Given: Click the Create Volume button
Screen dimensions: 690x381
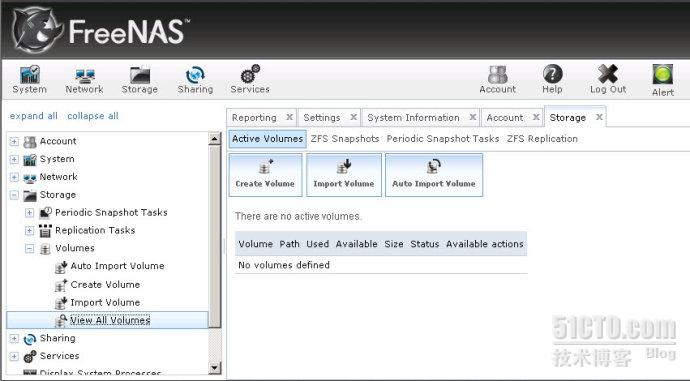Looking at the screenshot, I should (265, 175).
